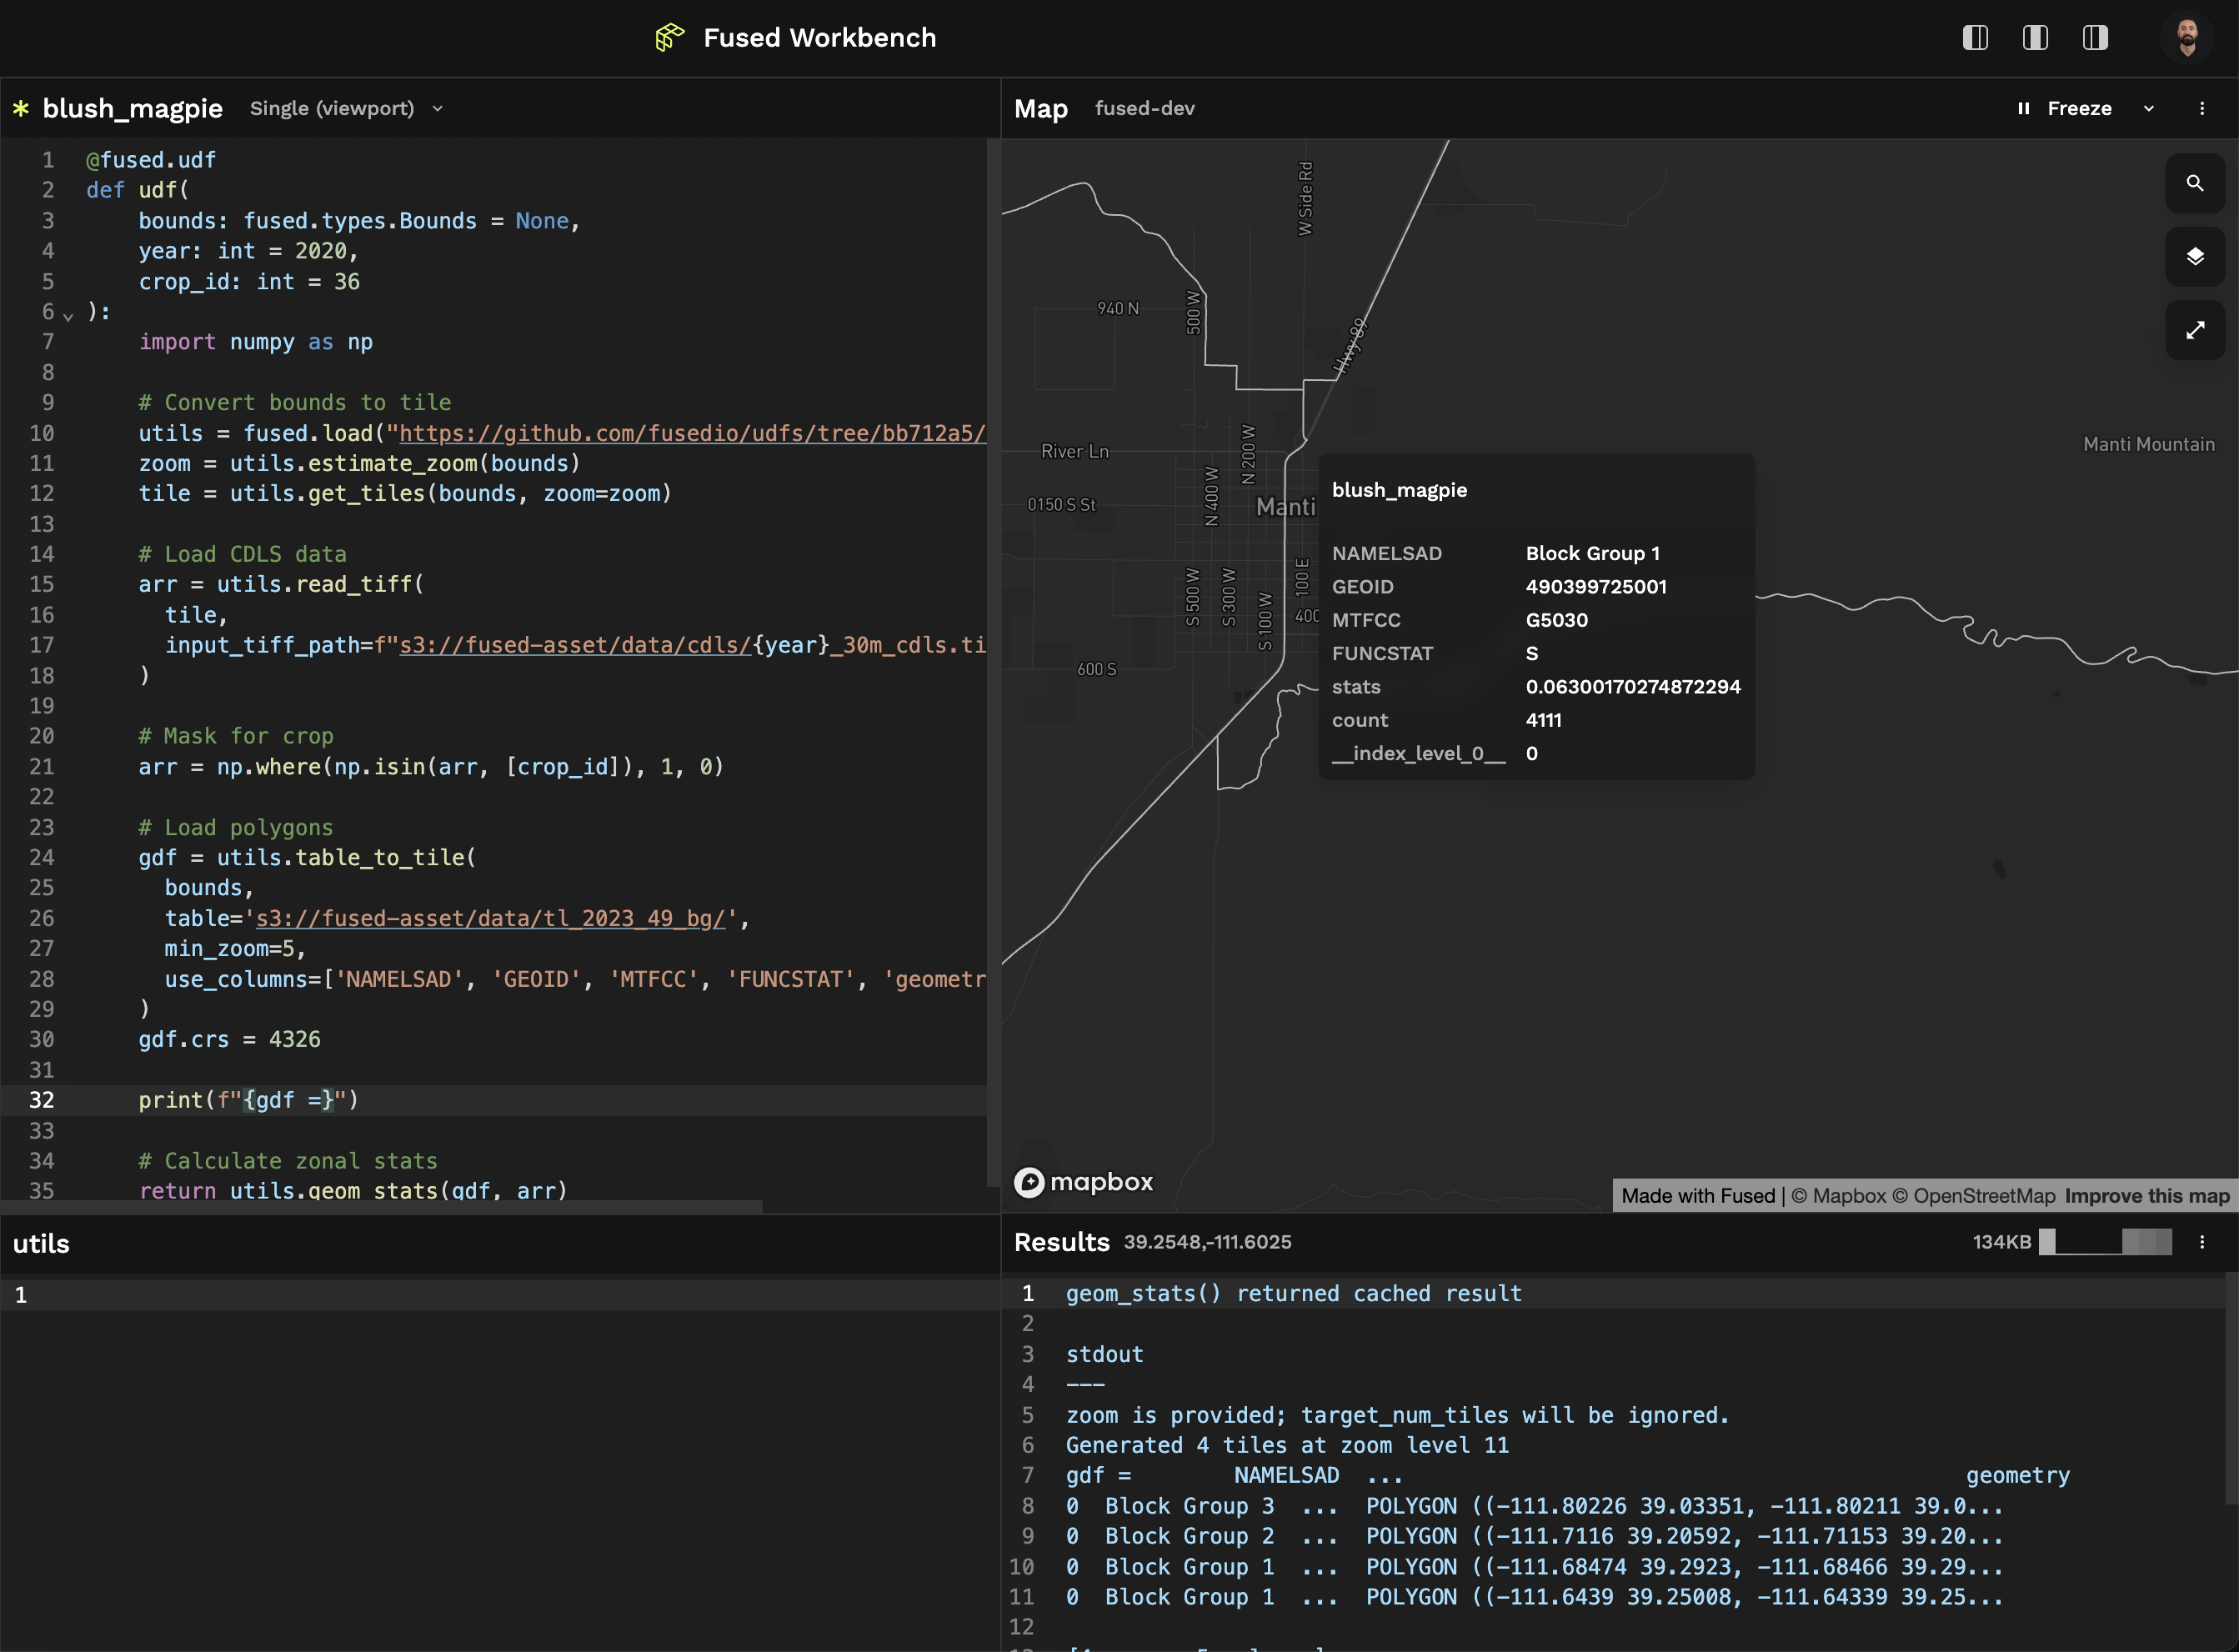
Task: Expand the map to fullscreen
Action: click(x=2195, y=330)
